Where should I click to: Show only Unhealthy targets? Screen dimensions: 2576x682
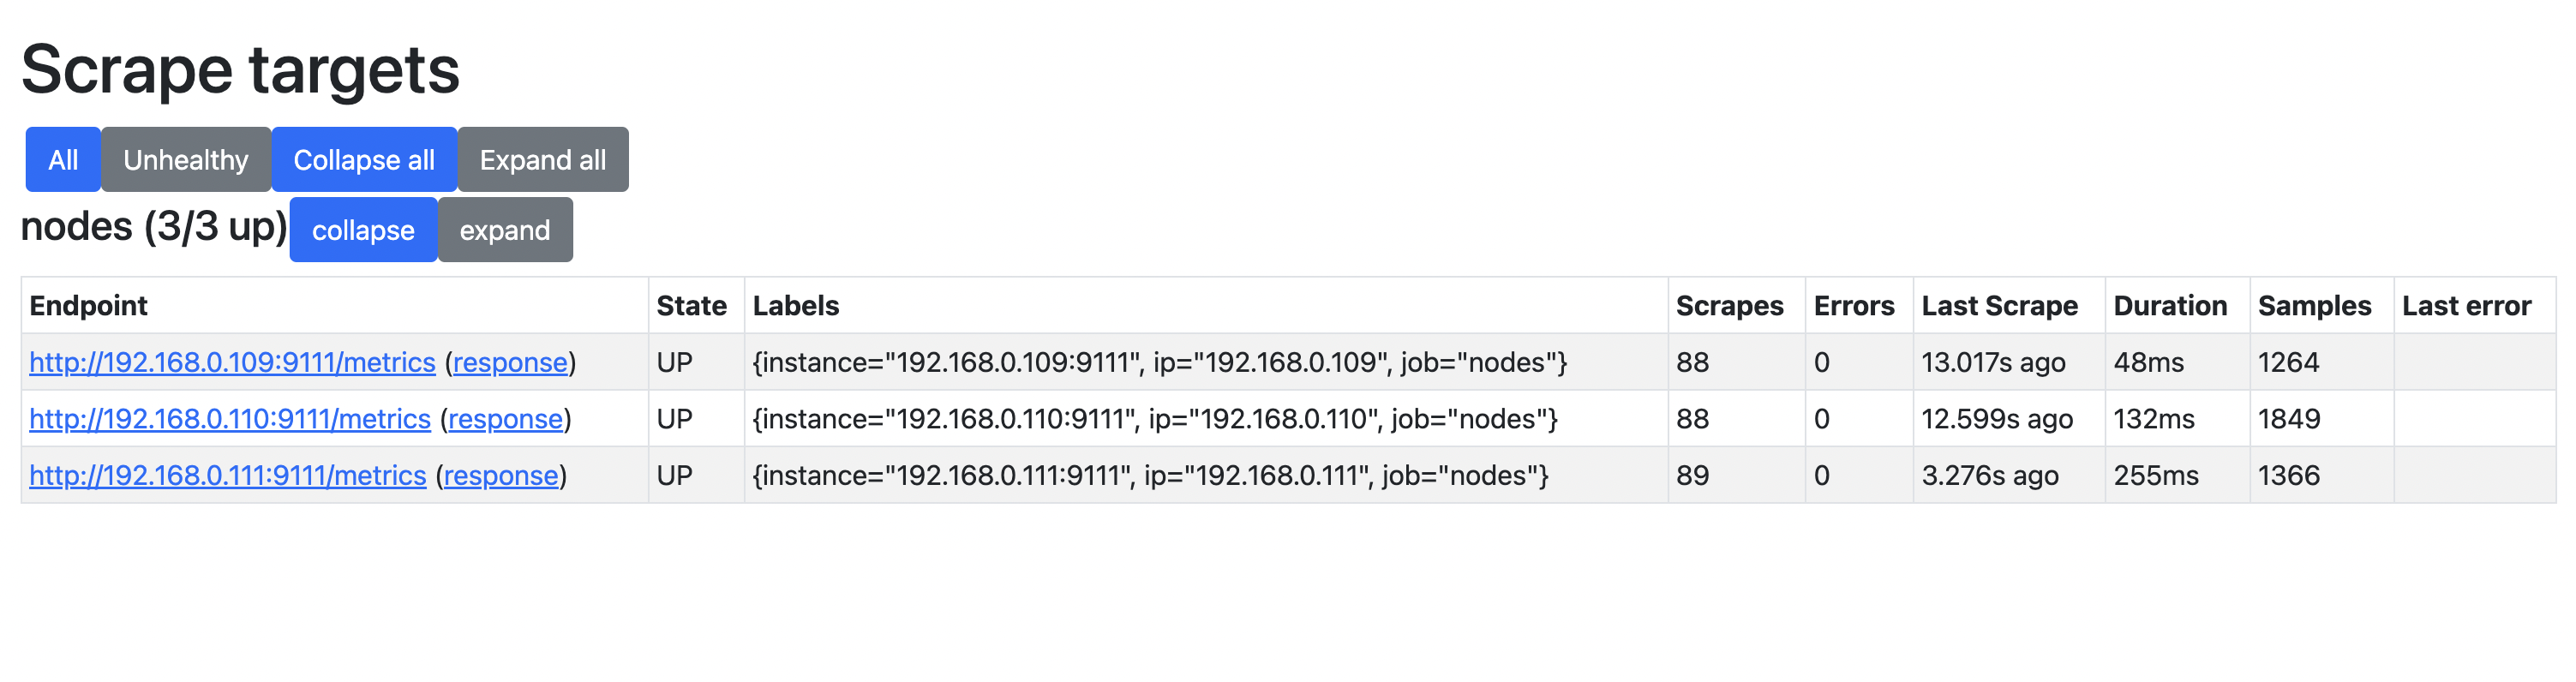coord(186,159)
